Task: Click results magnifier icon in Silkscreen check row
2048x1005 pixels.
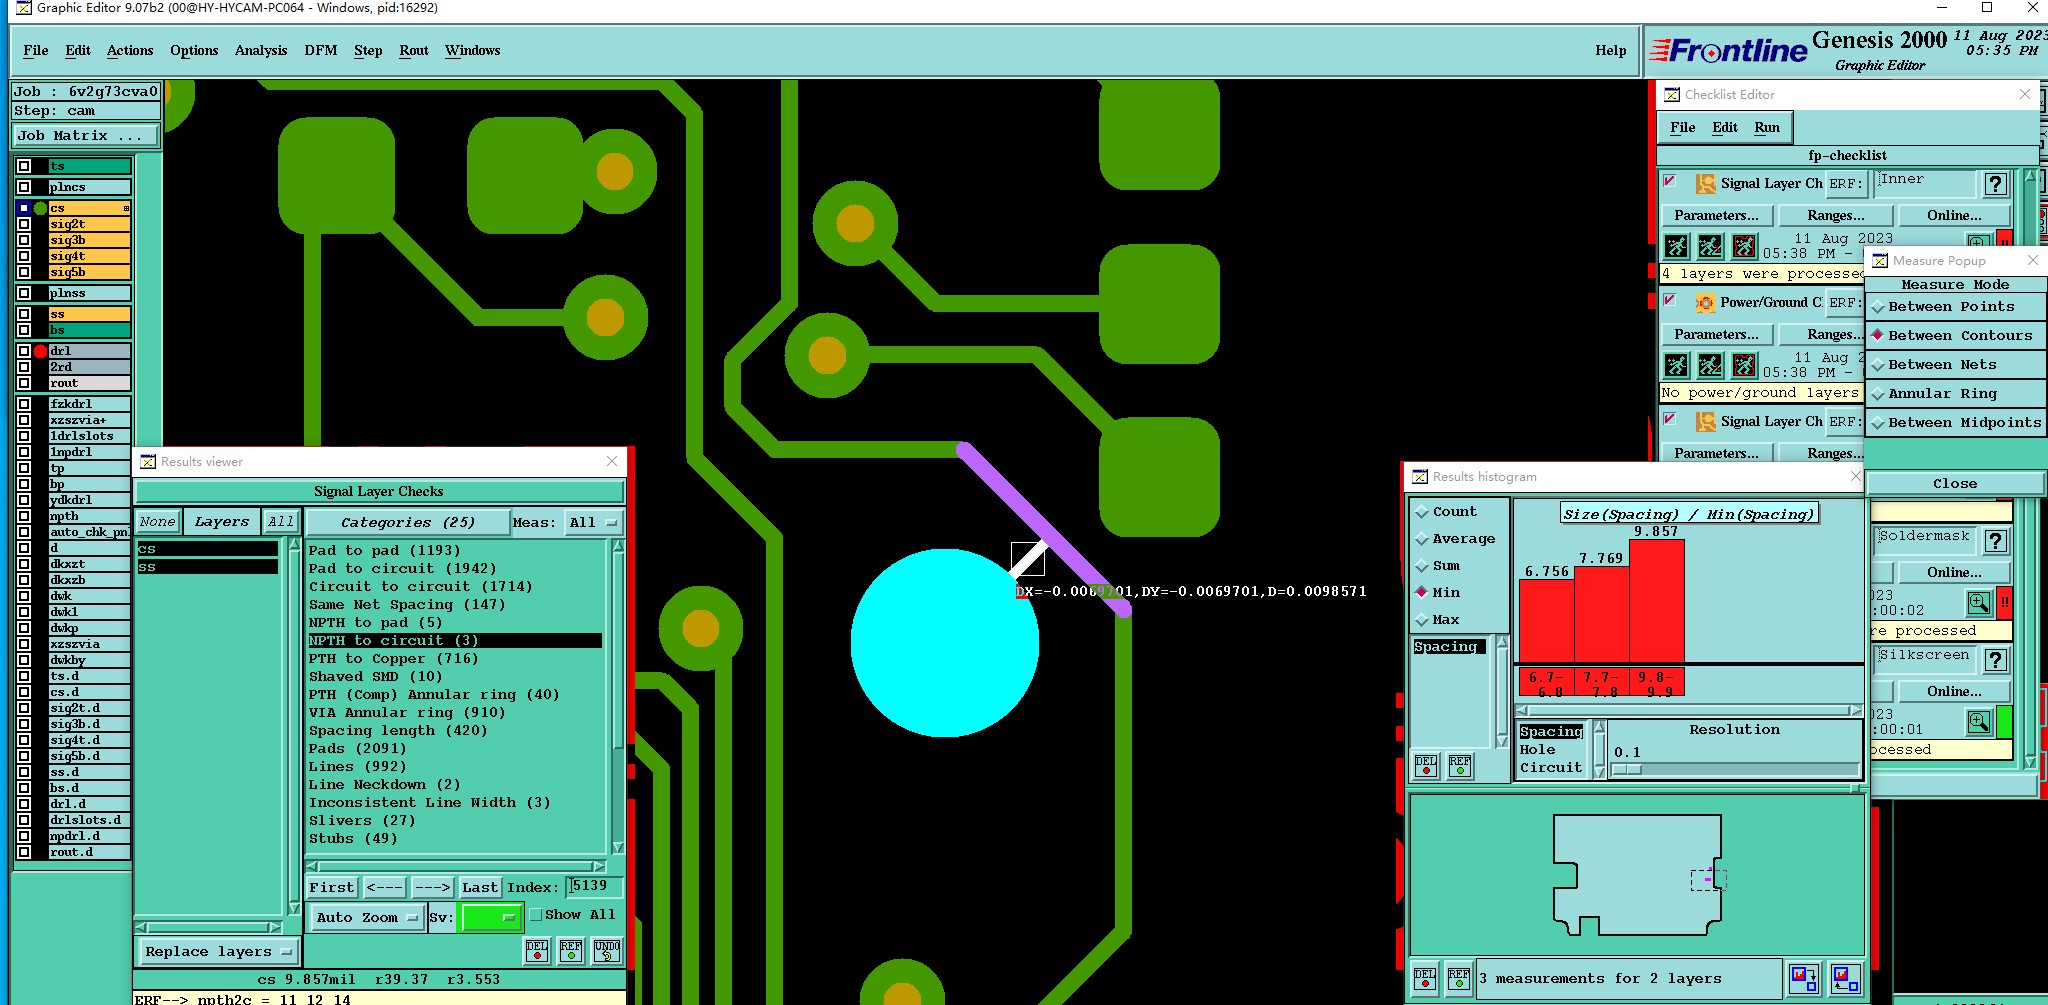Action: [1979, 722]
